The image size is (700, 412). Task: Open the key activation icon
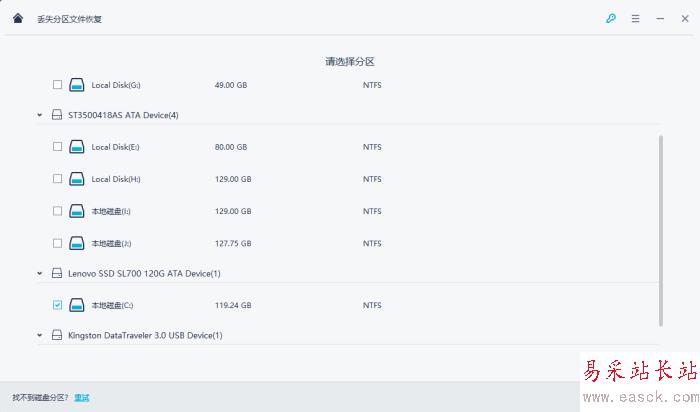[611, 18]
